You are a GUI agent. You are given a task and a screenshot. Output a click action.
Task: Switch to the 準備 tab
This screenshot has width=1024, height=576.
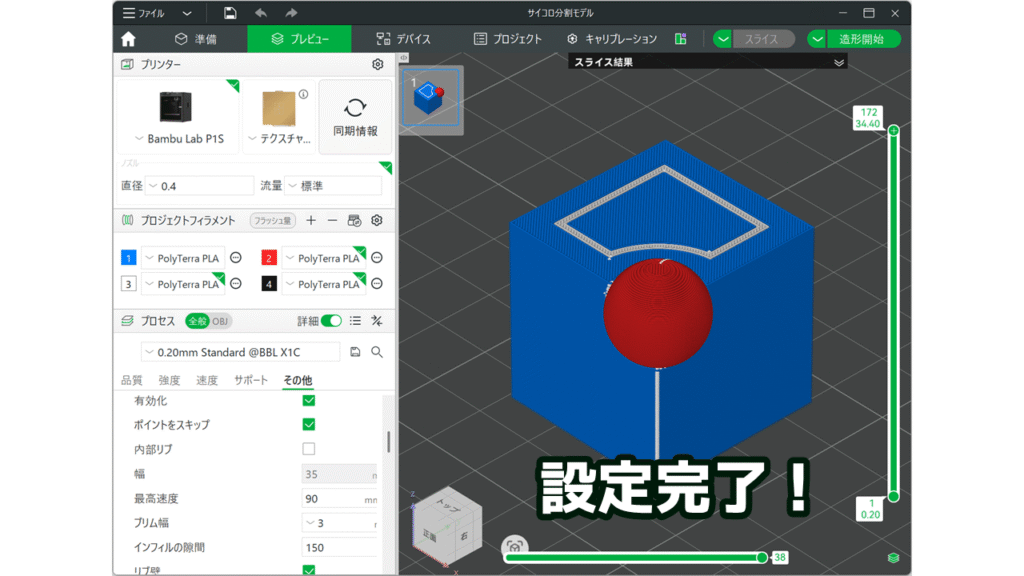tap(196, 39)
